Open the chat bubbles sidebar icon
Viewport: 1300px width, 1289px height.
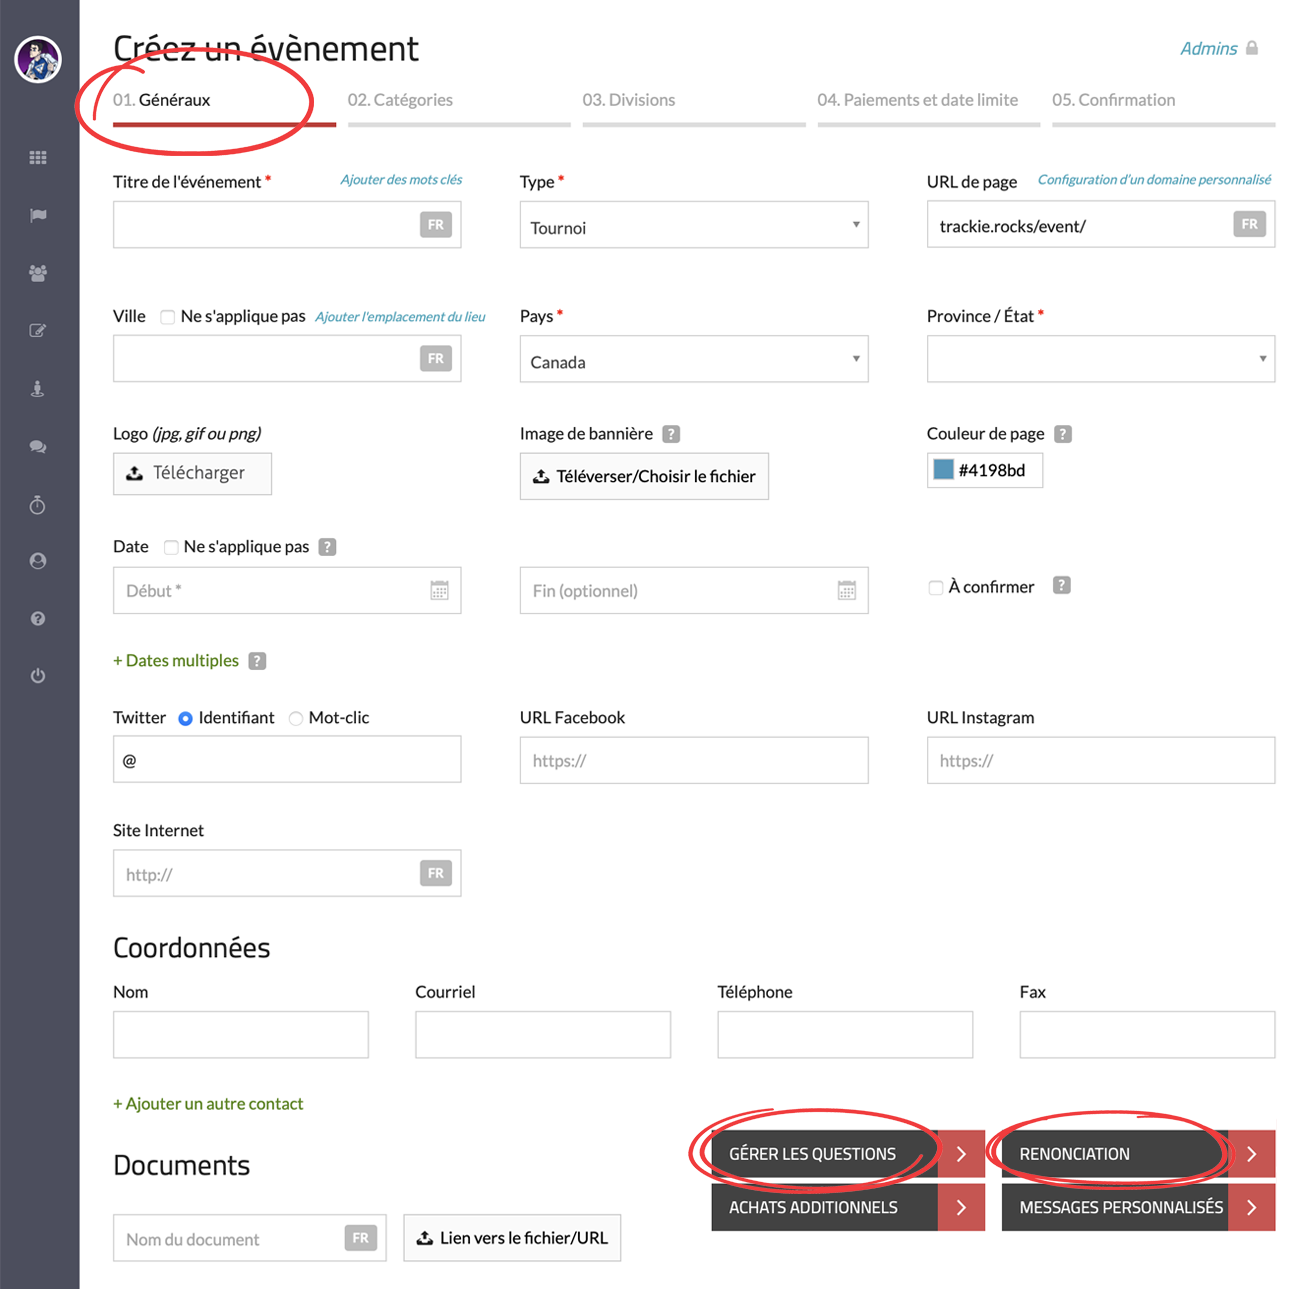[38, 447]
